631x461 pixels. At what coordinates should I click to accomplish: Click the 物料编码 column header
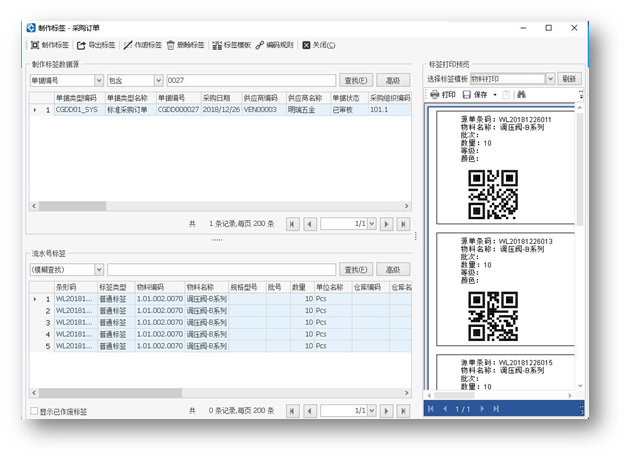point(160,287)
